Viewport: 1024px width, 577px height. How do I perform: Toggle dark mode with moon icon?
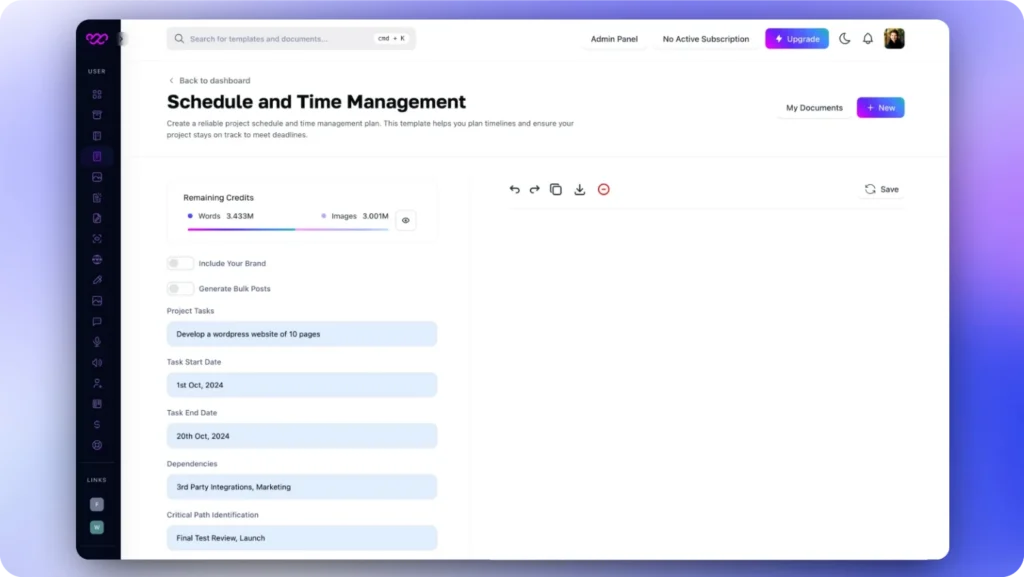(x=844, y=39)
